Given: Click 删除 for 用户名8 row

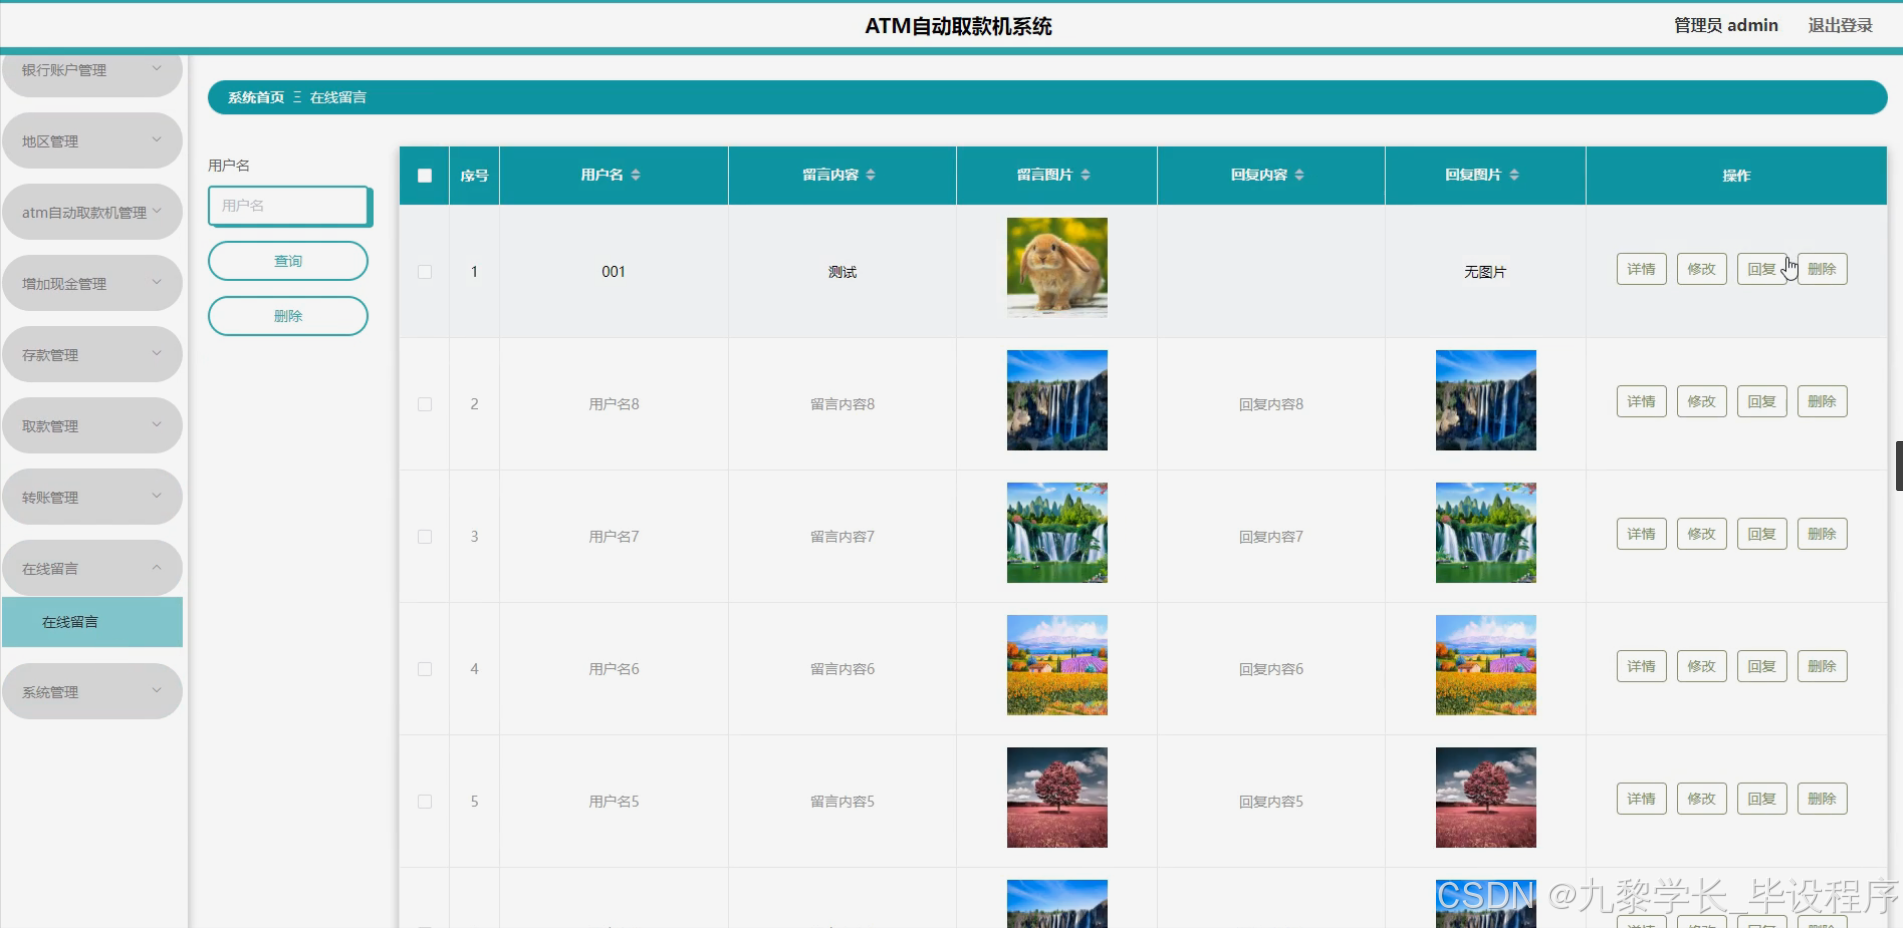Looking at the screenshot, I should [1822, 402].
